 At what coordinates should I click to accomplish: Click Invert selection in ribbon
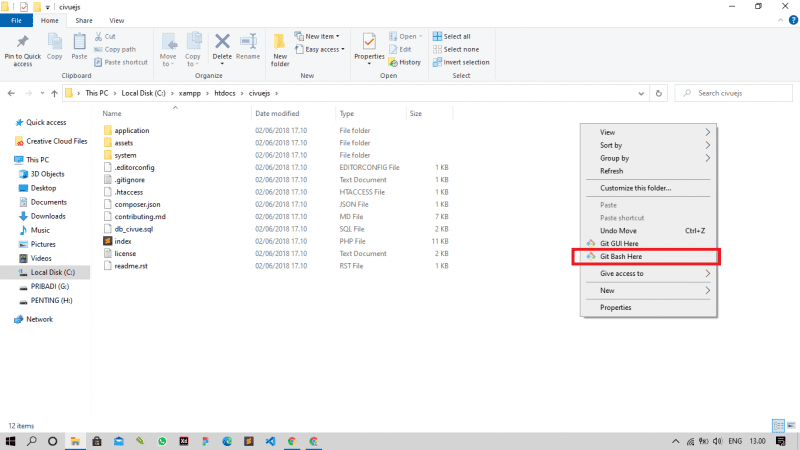tap(467, 62)
